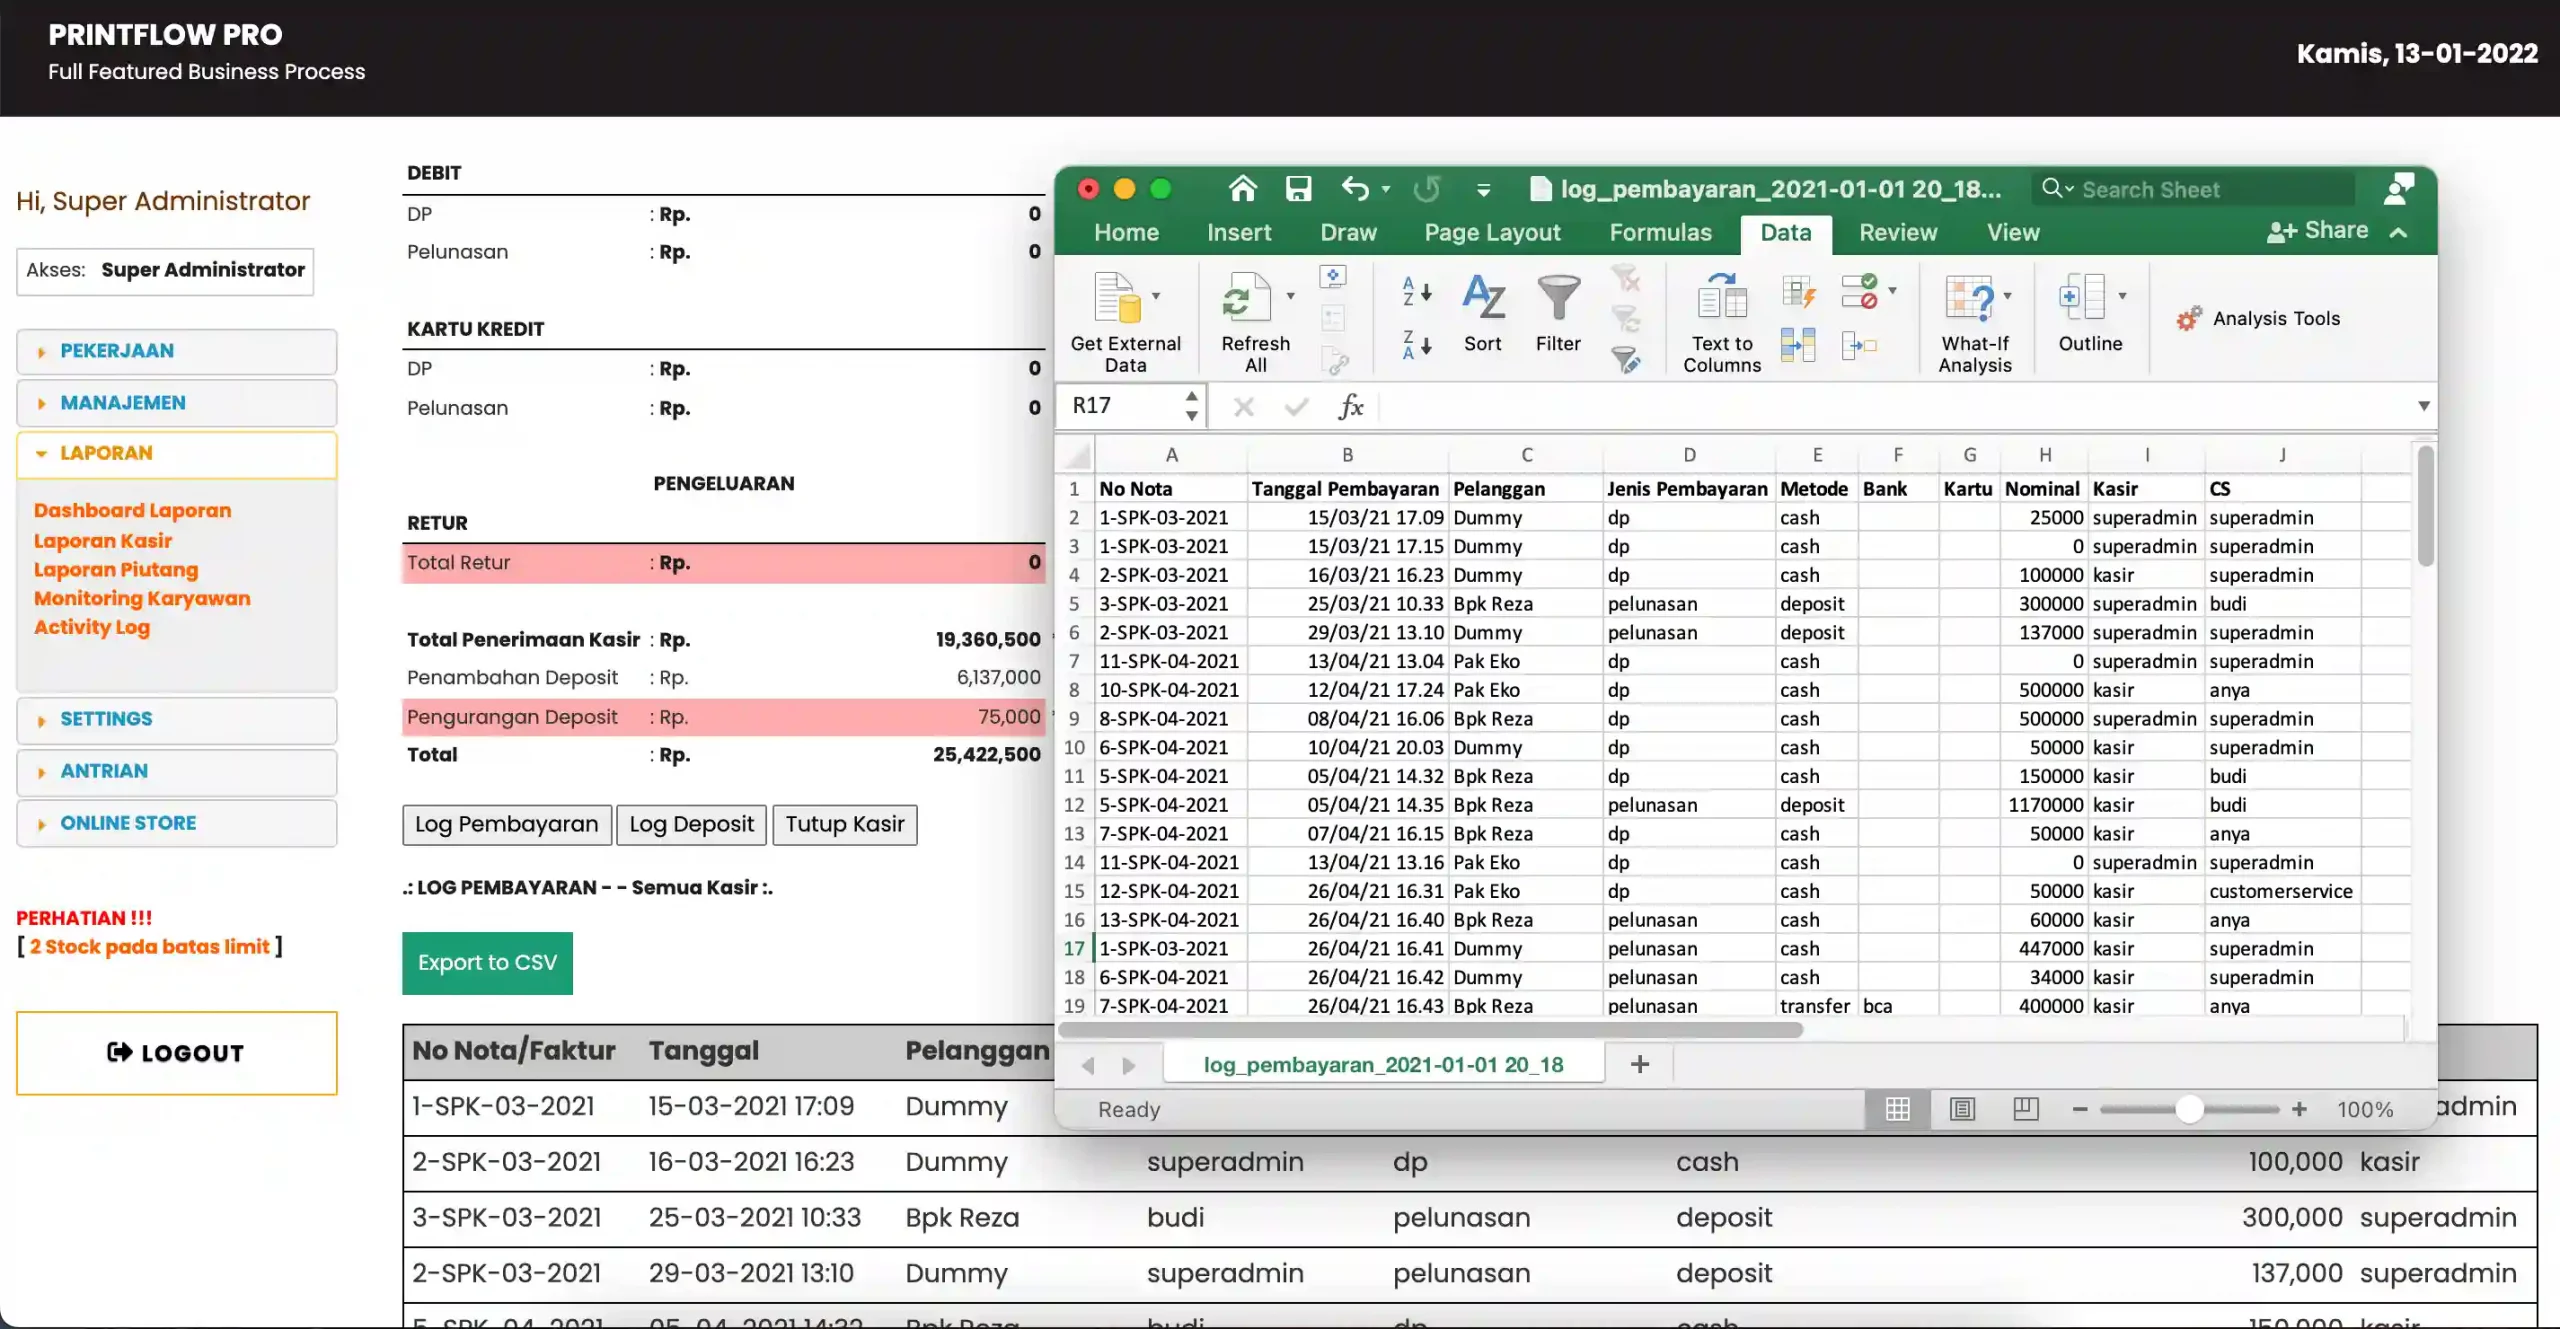Expand the SETTINGS menu section
This screenshot has height=1329, width=2560.
click(177, 720)
